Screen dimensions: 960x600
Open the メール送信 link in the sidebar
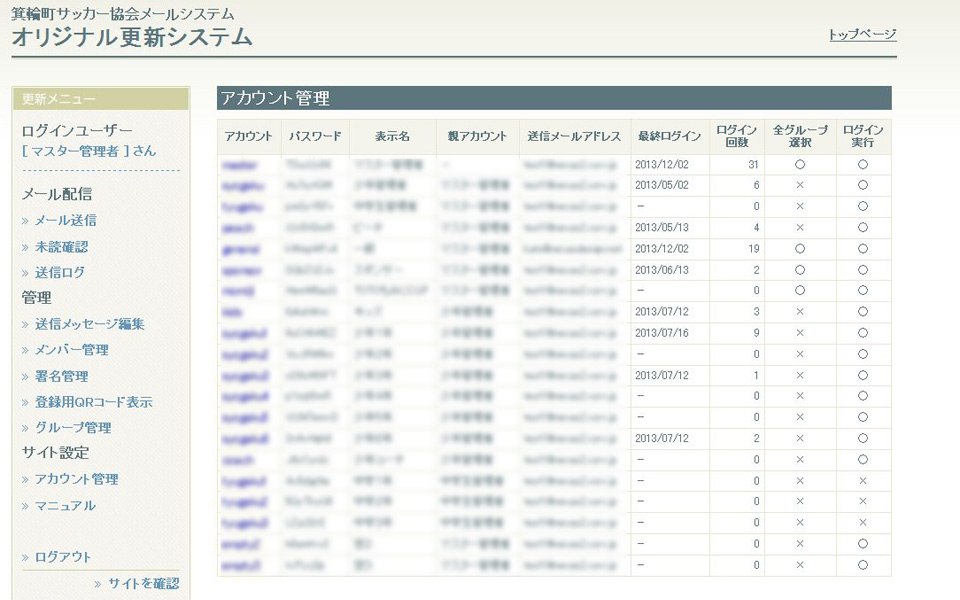coord(65,220)
